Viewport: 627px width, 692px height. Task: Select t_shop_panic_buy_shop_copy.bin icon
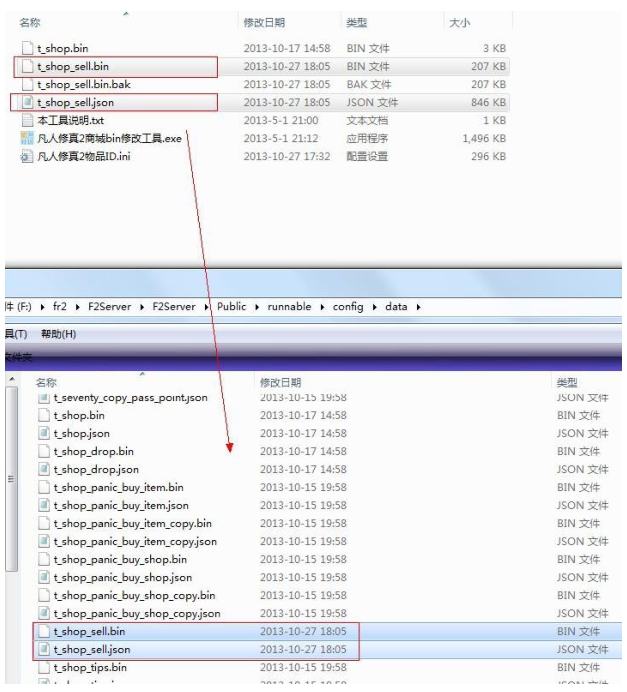(44, 595)
